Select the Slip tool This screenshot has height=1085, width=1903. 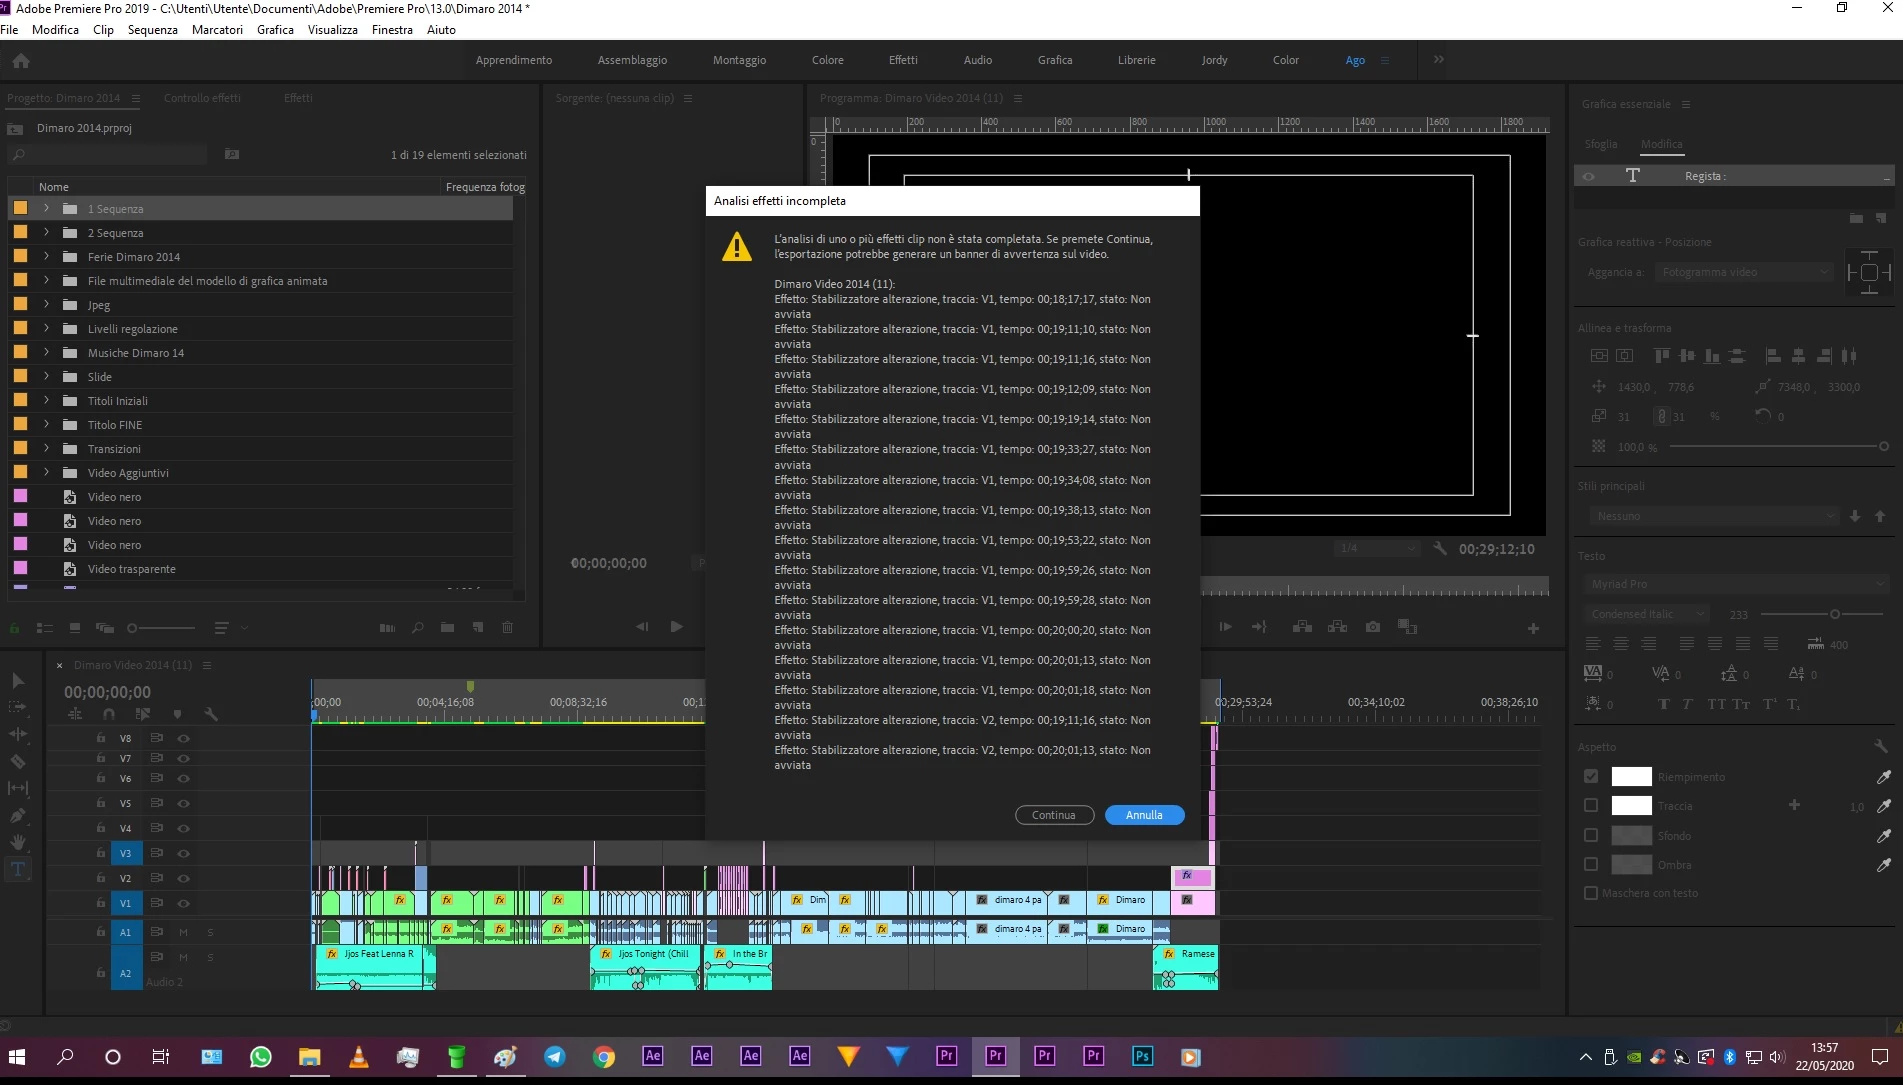pyautogui.click(x=18, y=788)
